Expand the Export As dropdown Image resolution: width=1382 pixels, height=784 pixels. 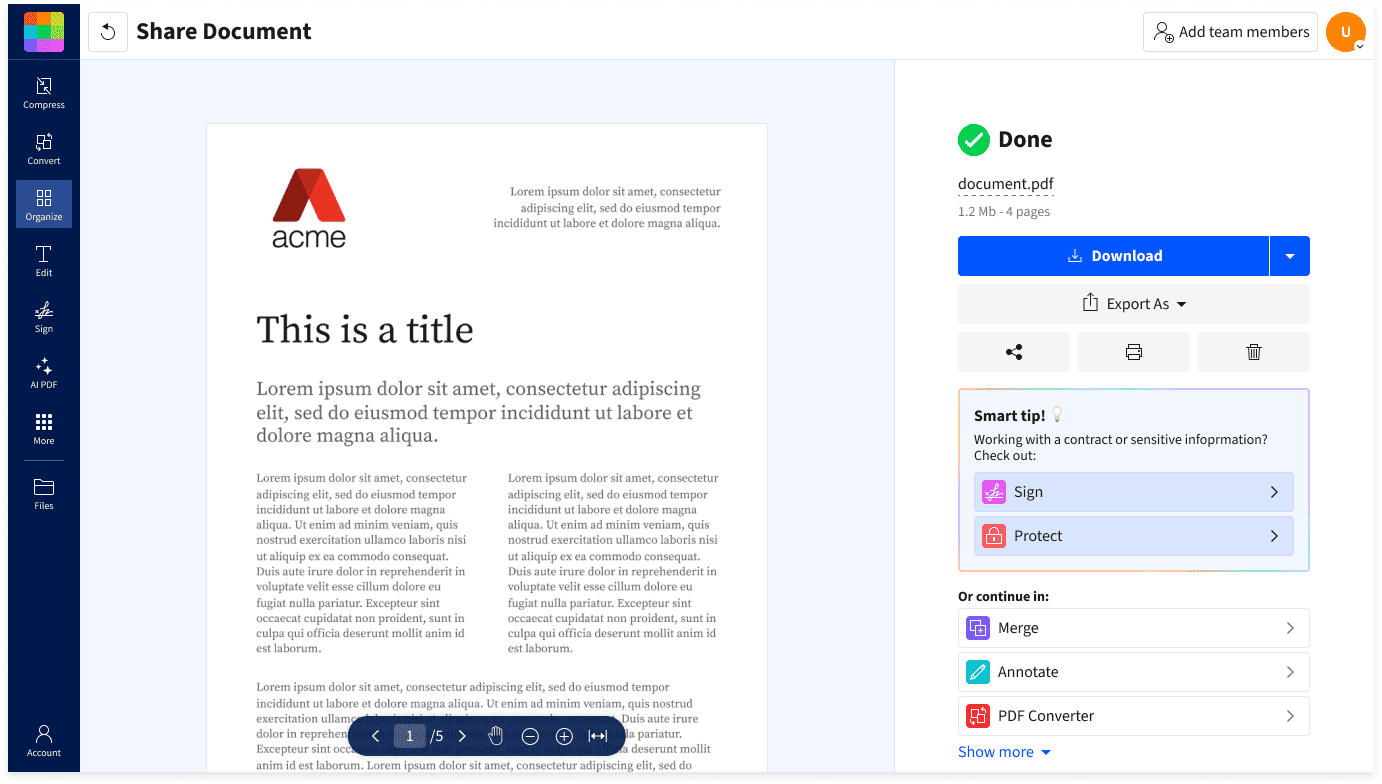(x=1134, y=304)
